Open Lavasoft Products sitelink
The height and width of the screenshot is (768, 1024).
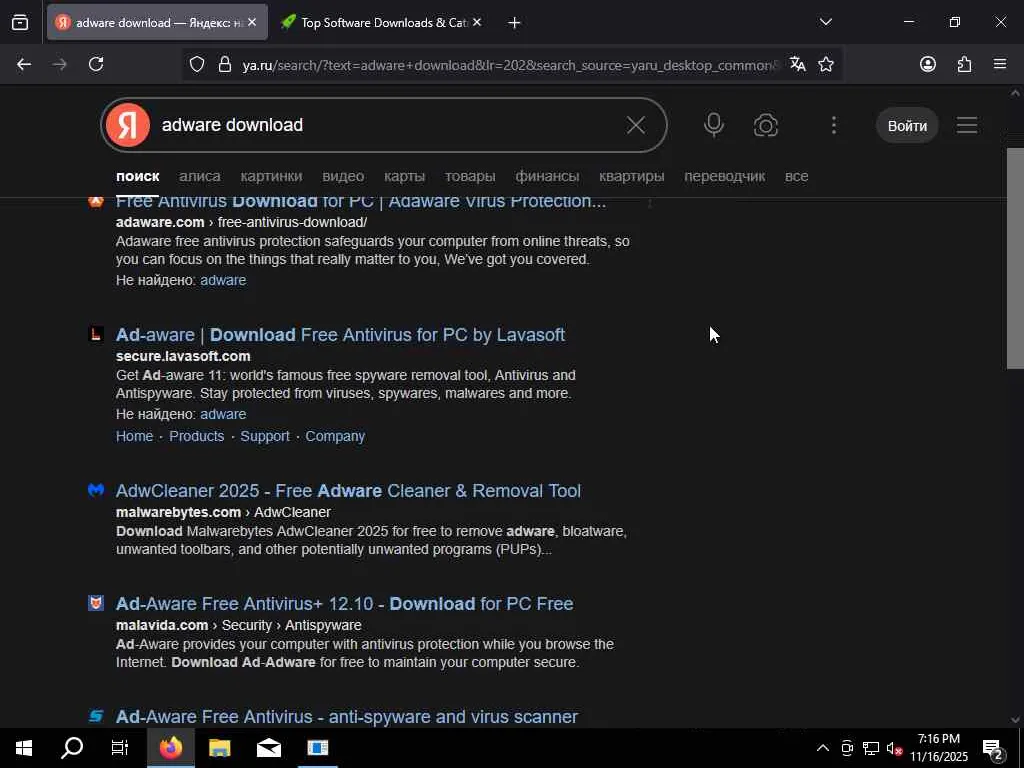(197, 436)
